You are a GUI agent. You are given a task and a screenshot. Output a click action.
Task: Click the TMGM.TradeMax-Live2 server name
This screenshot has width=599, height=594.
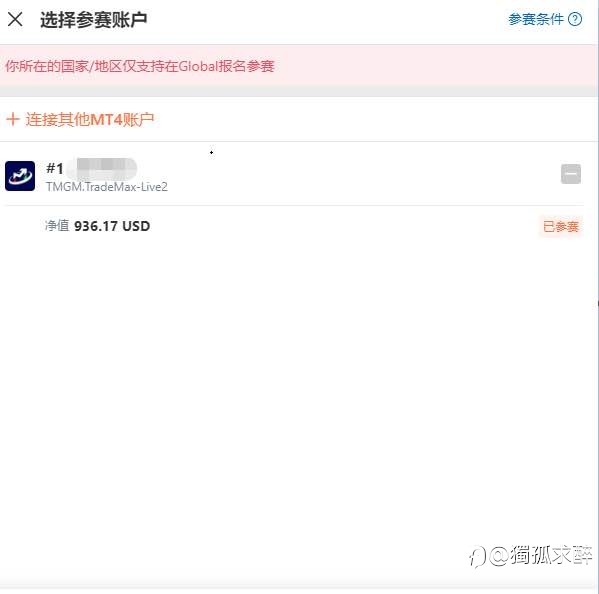click(107, 187)
